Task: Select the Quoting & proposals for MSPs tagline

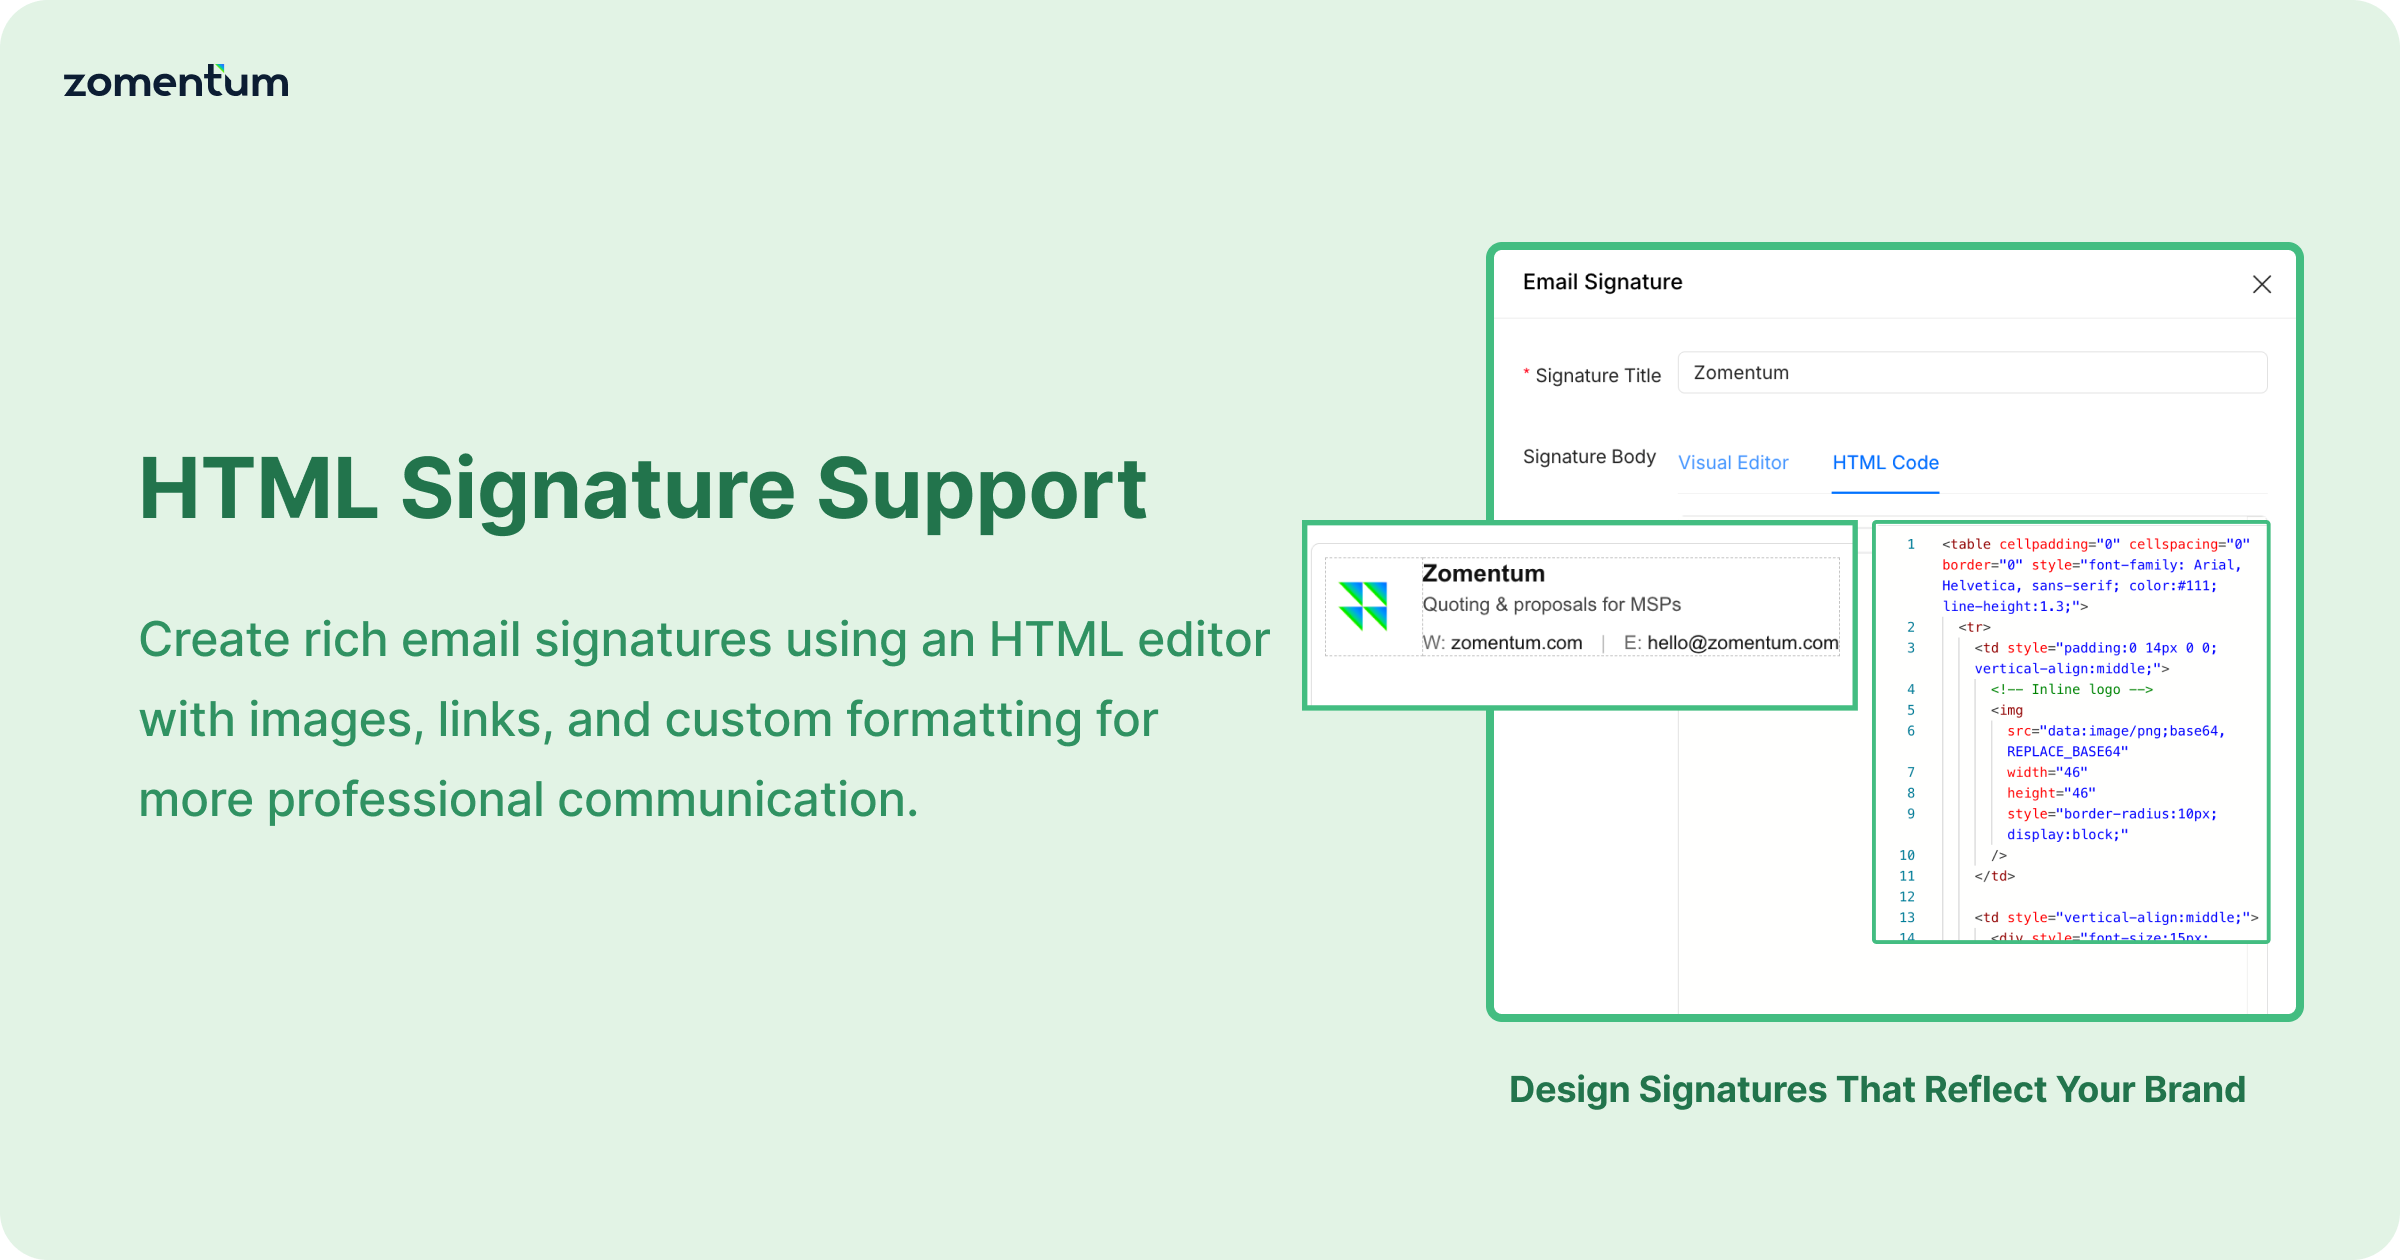Action: [1551, 604]
